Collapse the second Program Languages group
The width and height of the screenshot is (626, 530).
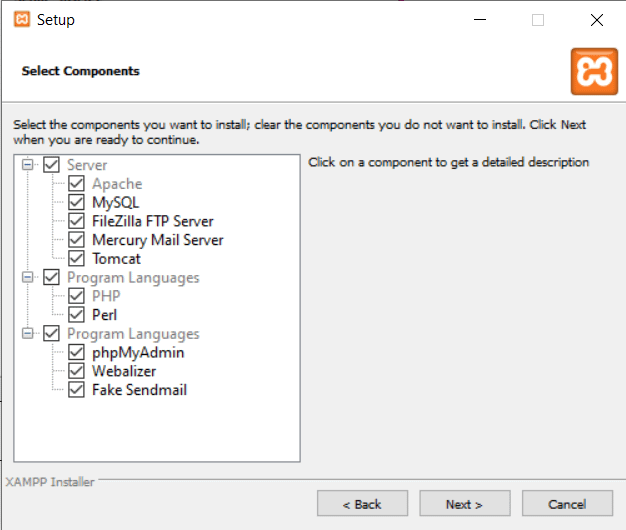click(28, 334)
